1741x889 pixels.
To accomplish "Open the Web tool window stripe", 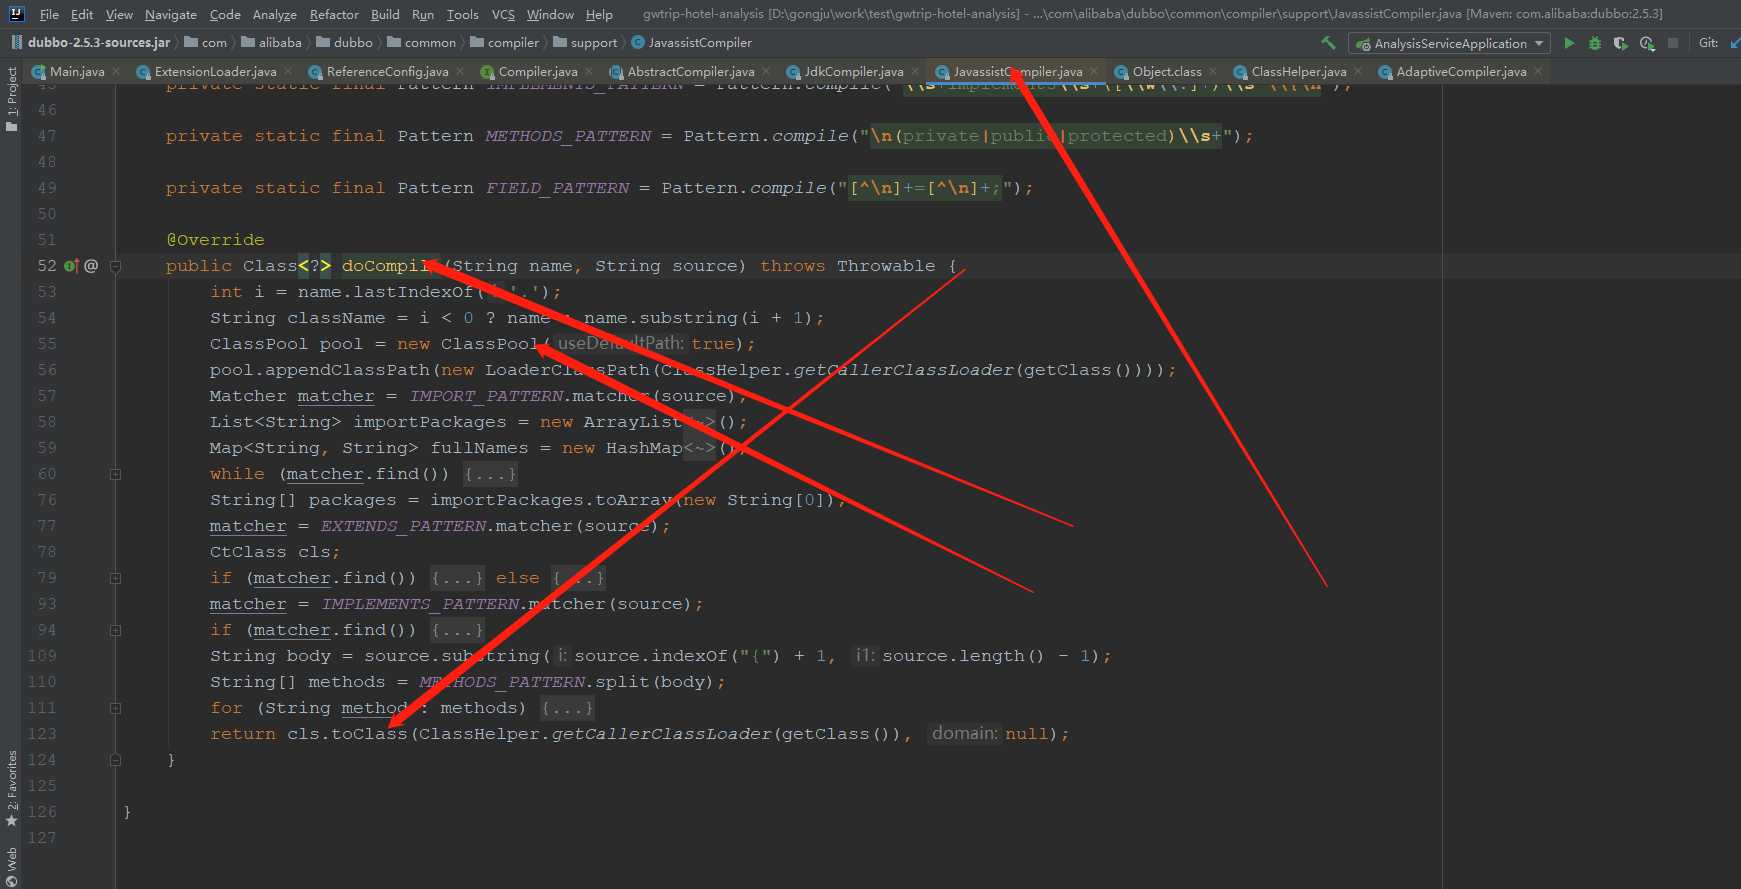I will point(11,866).
